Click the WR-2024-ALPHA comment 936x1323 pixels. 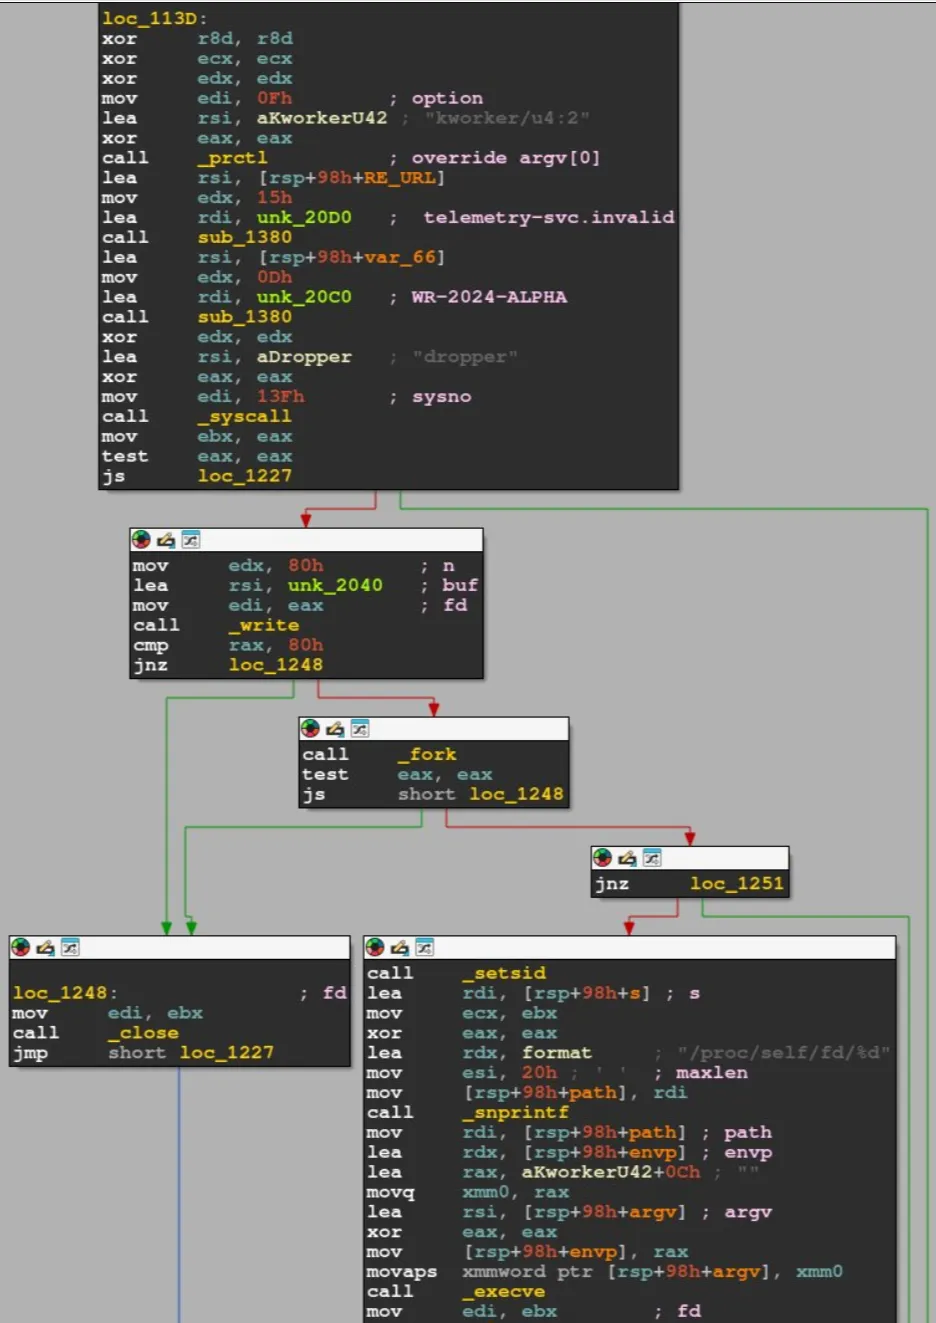(489, 297)
